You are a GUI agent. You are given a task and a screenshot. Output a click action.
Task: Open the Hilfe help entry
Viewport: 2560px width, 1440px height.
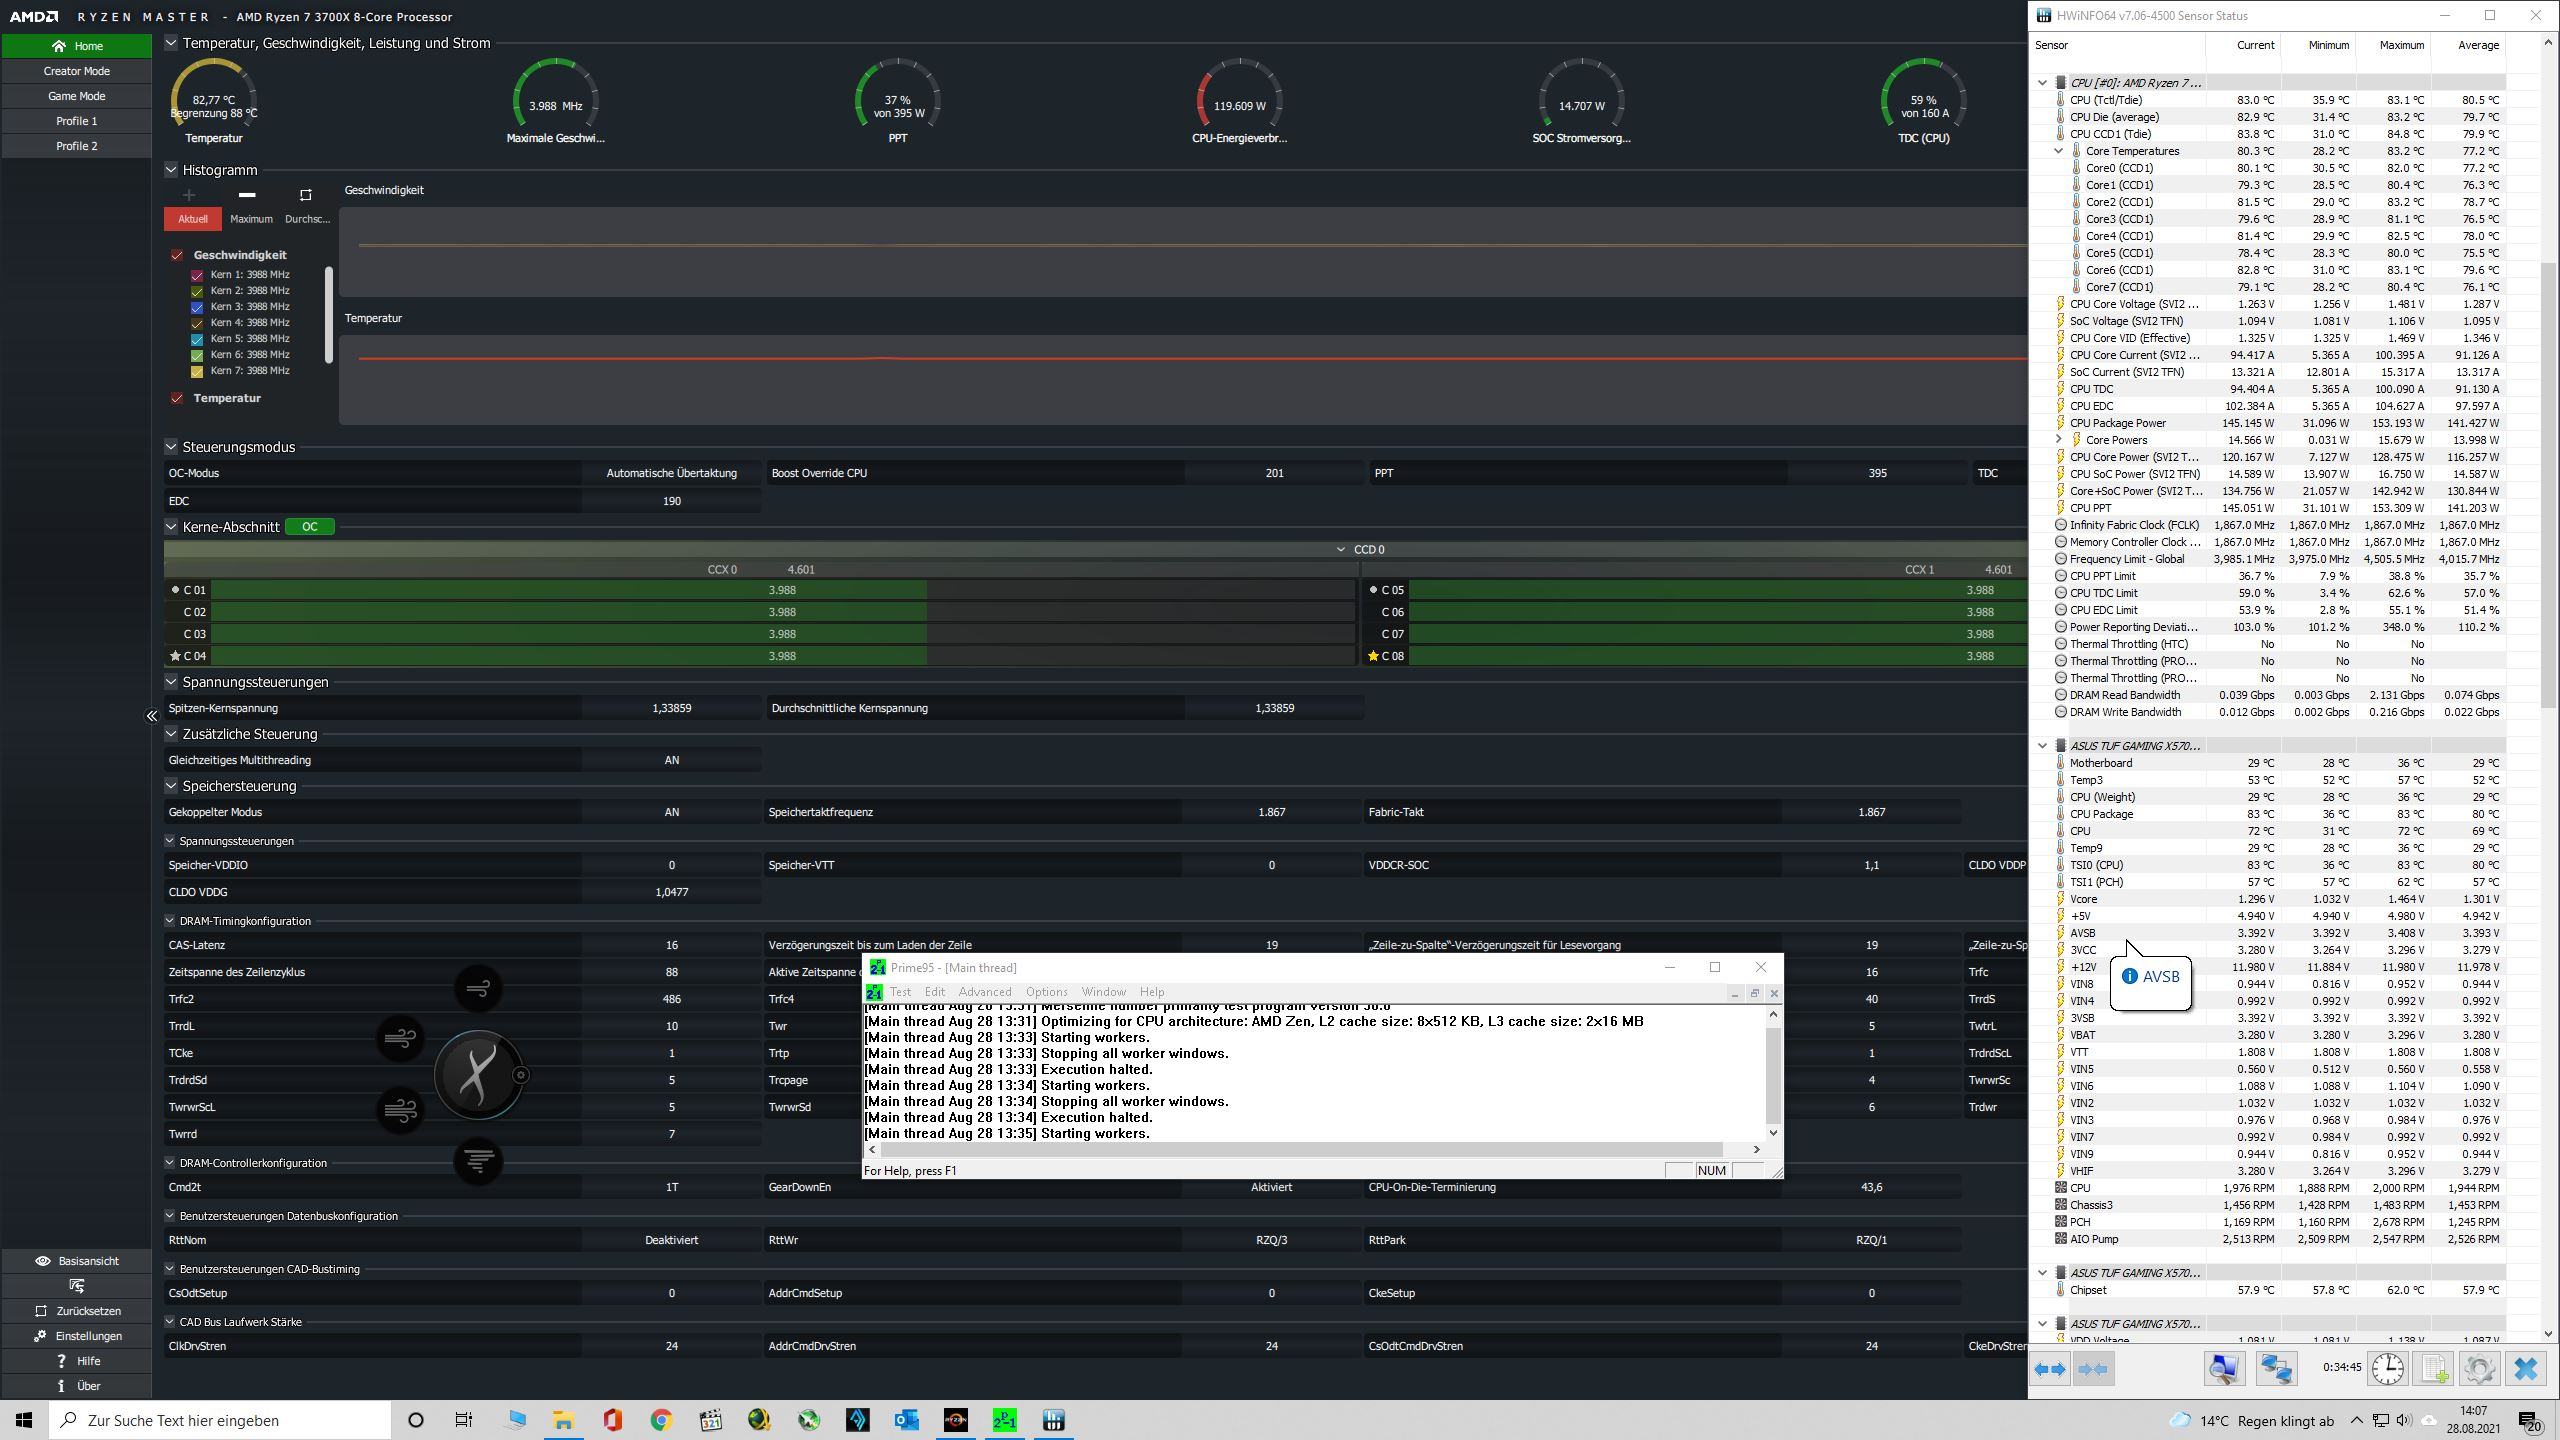click(76, 1361)
